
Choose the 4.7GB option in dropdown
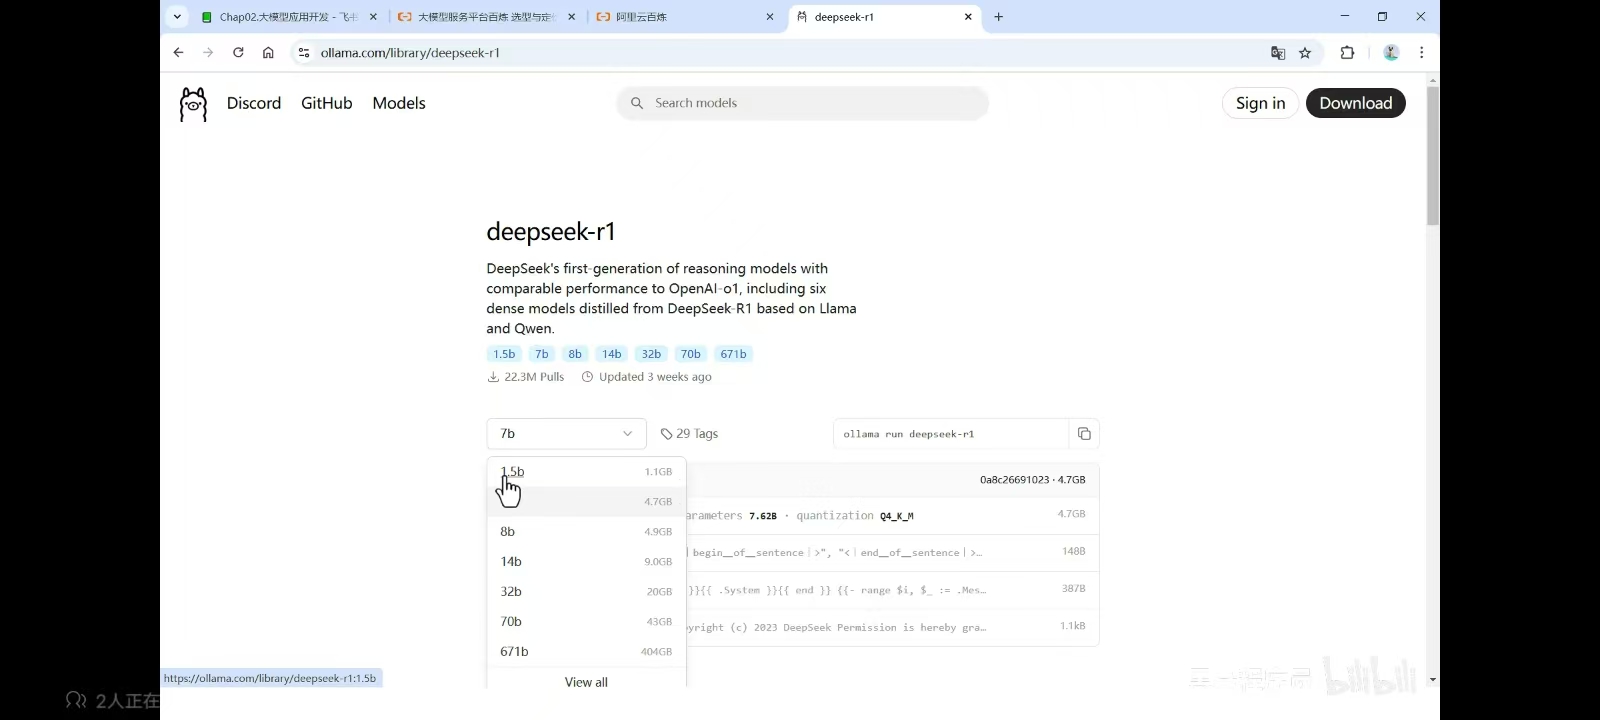(586, 502)
